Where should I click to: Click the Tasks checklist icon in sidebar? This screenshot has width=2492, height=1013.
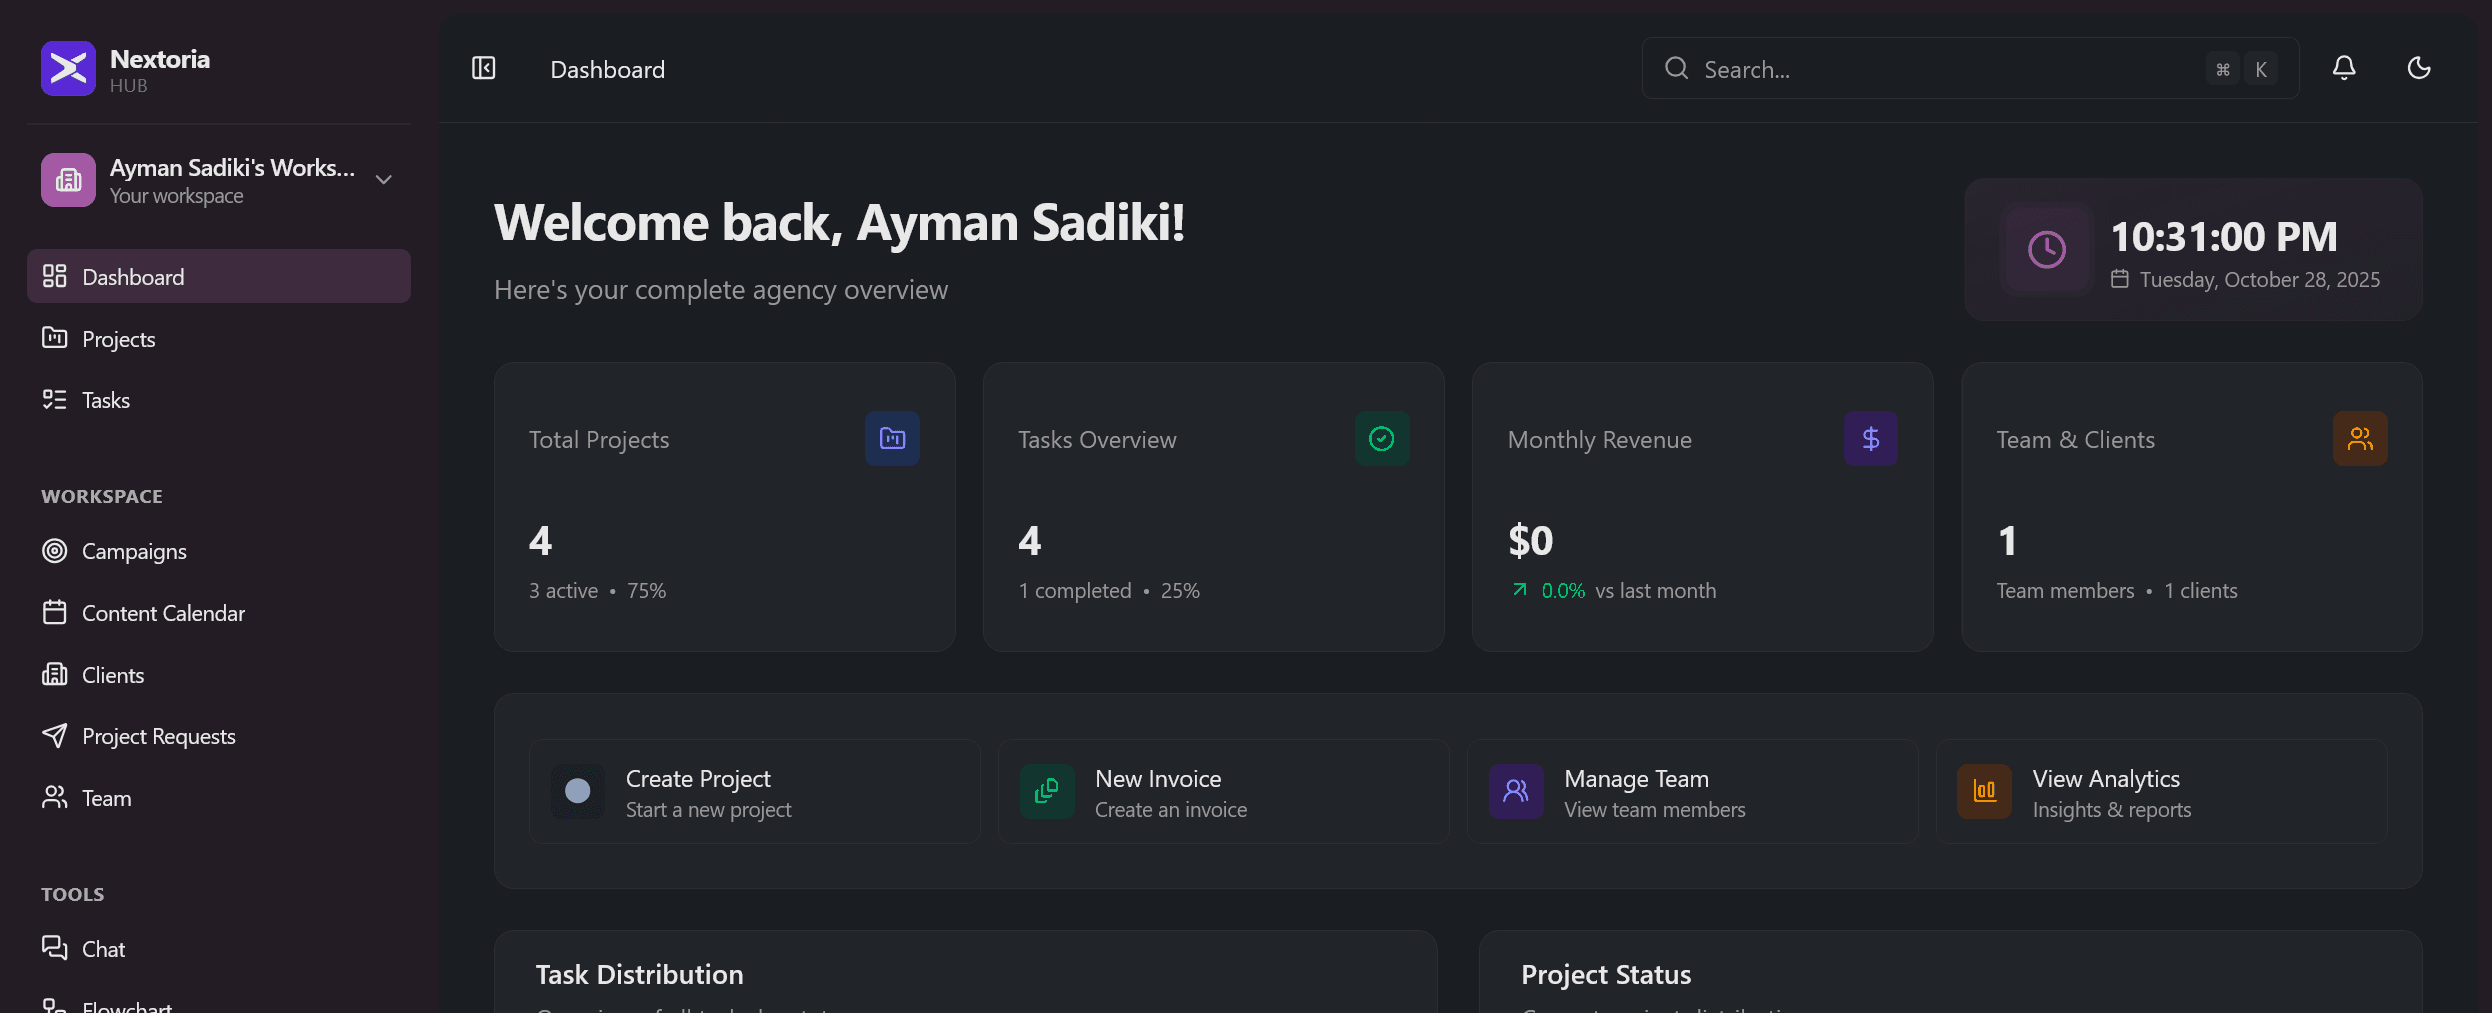[x=55, y=399]
